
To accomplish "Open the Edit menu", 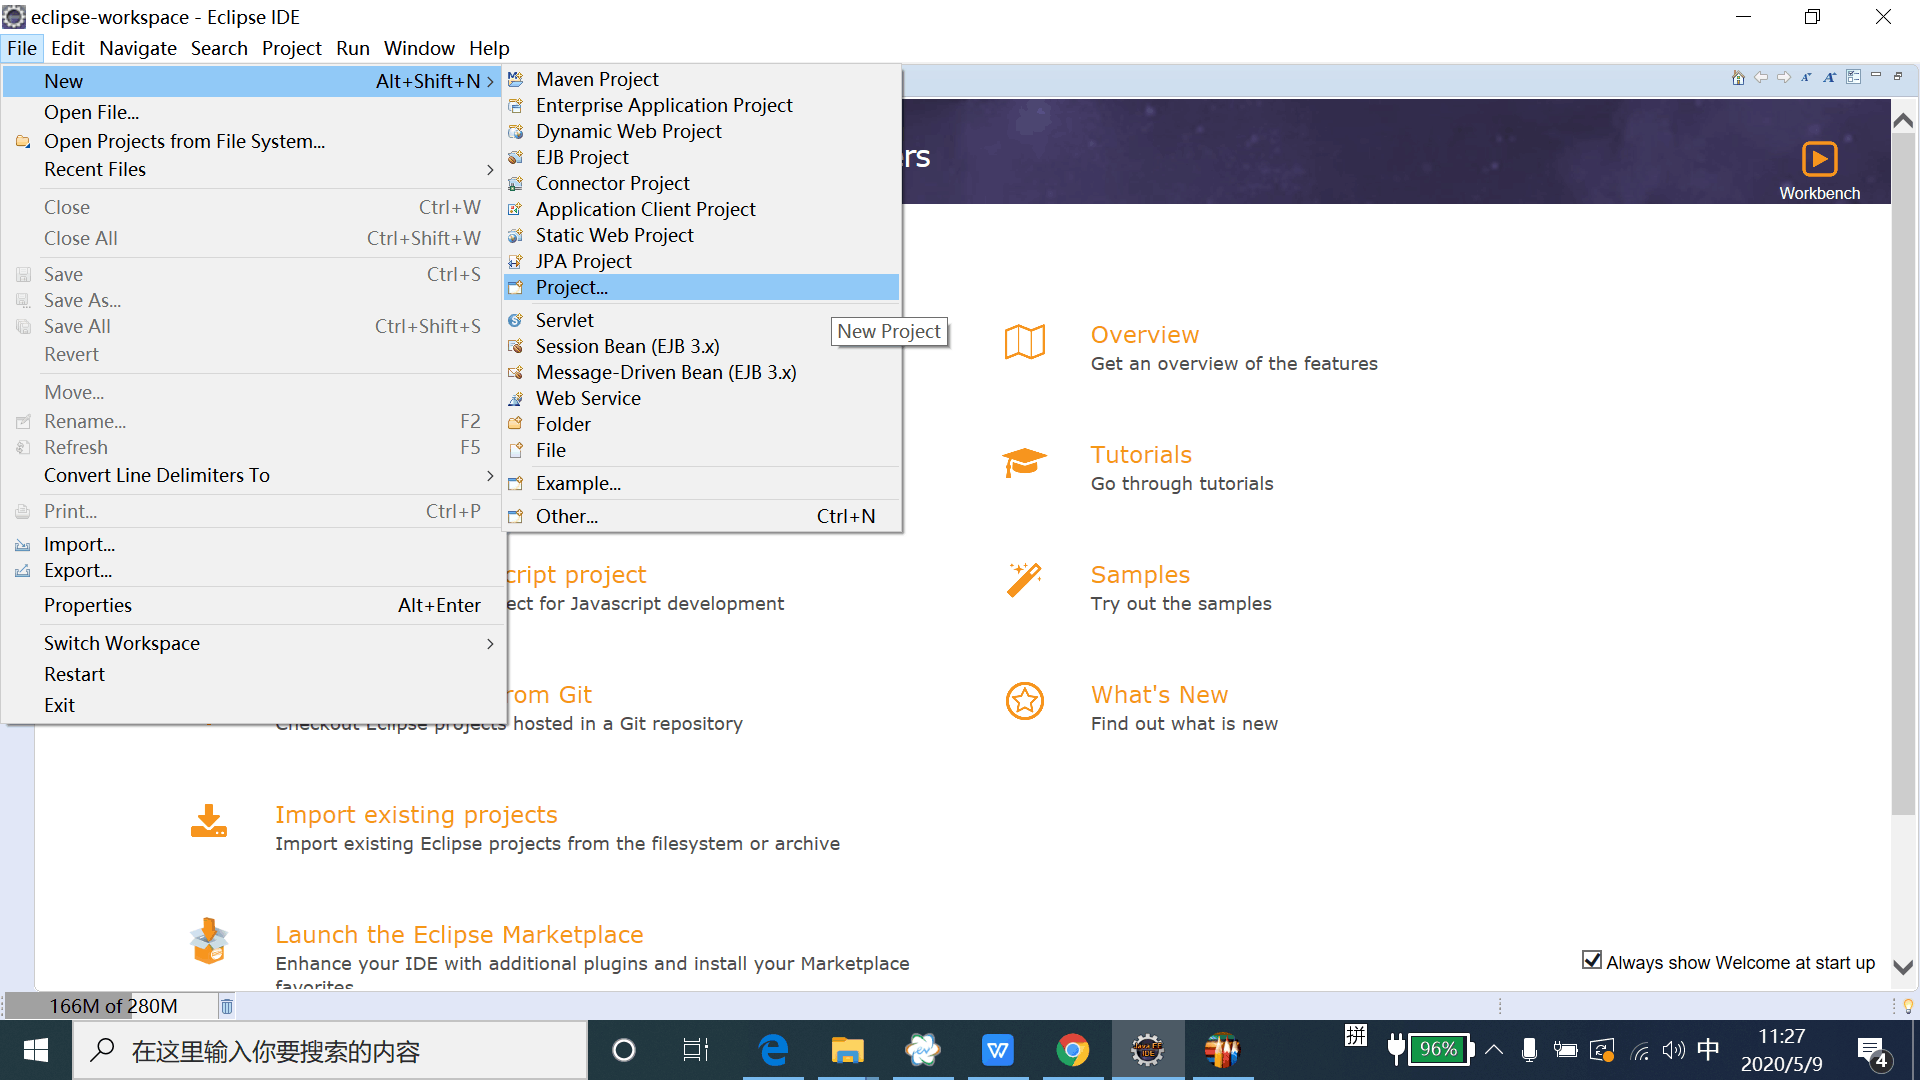I will (x=68, y=48).
